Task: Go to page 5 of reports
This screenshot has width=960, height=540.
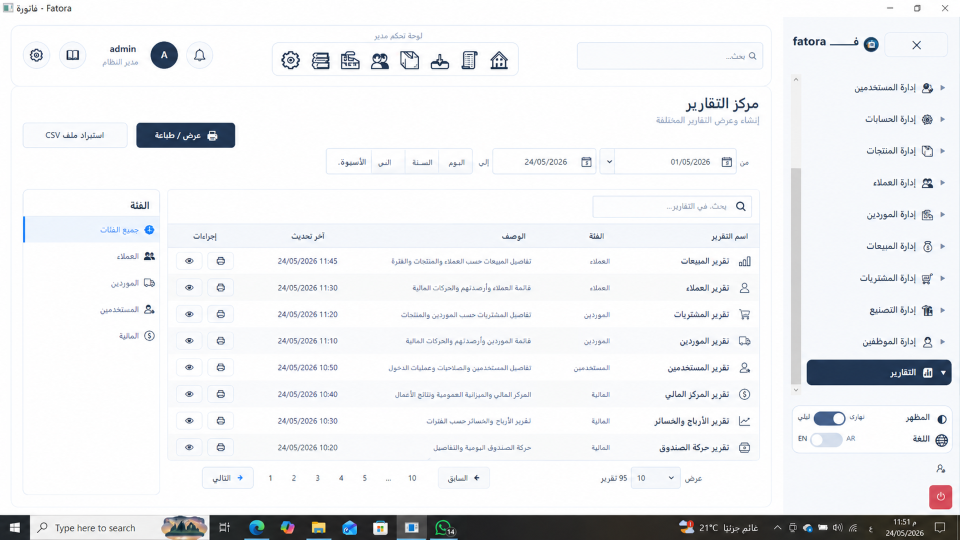Action: tap(364, 478)
